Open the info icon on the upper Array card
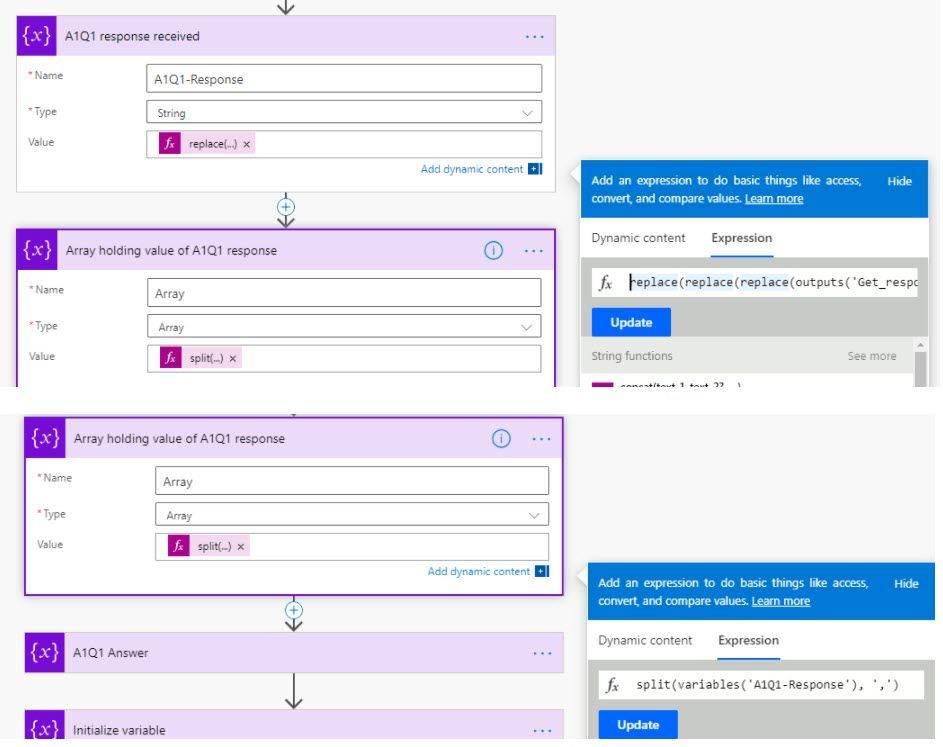This screenshot has width=943, height=747. pos(493,250)
